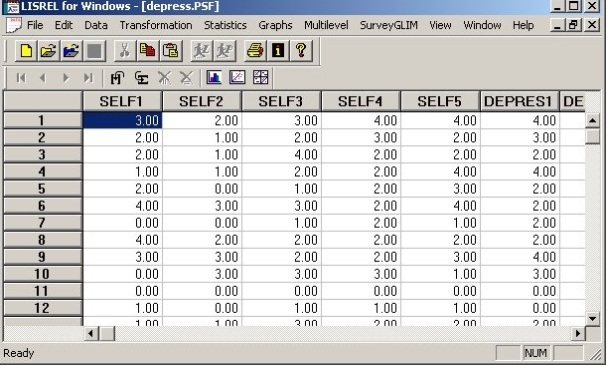Select row header 12

42,308
